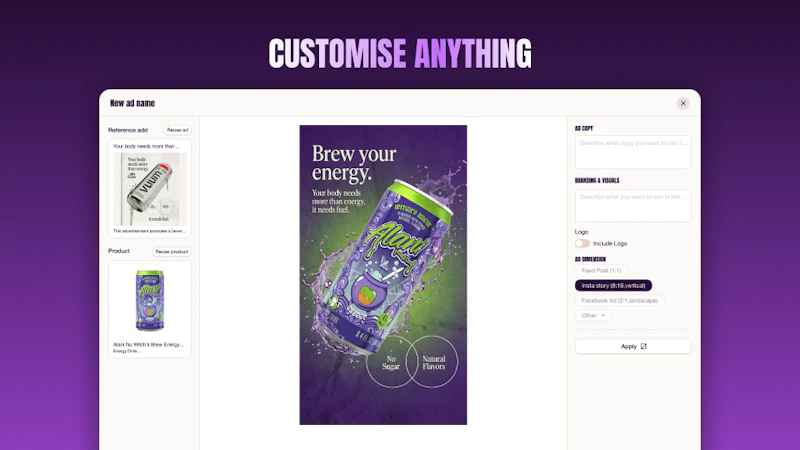800x450 pixels.
Task: Select Insta story (9:16, vertical) dimension
Action: coord(613,285)
